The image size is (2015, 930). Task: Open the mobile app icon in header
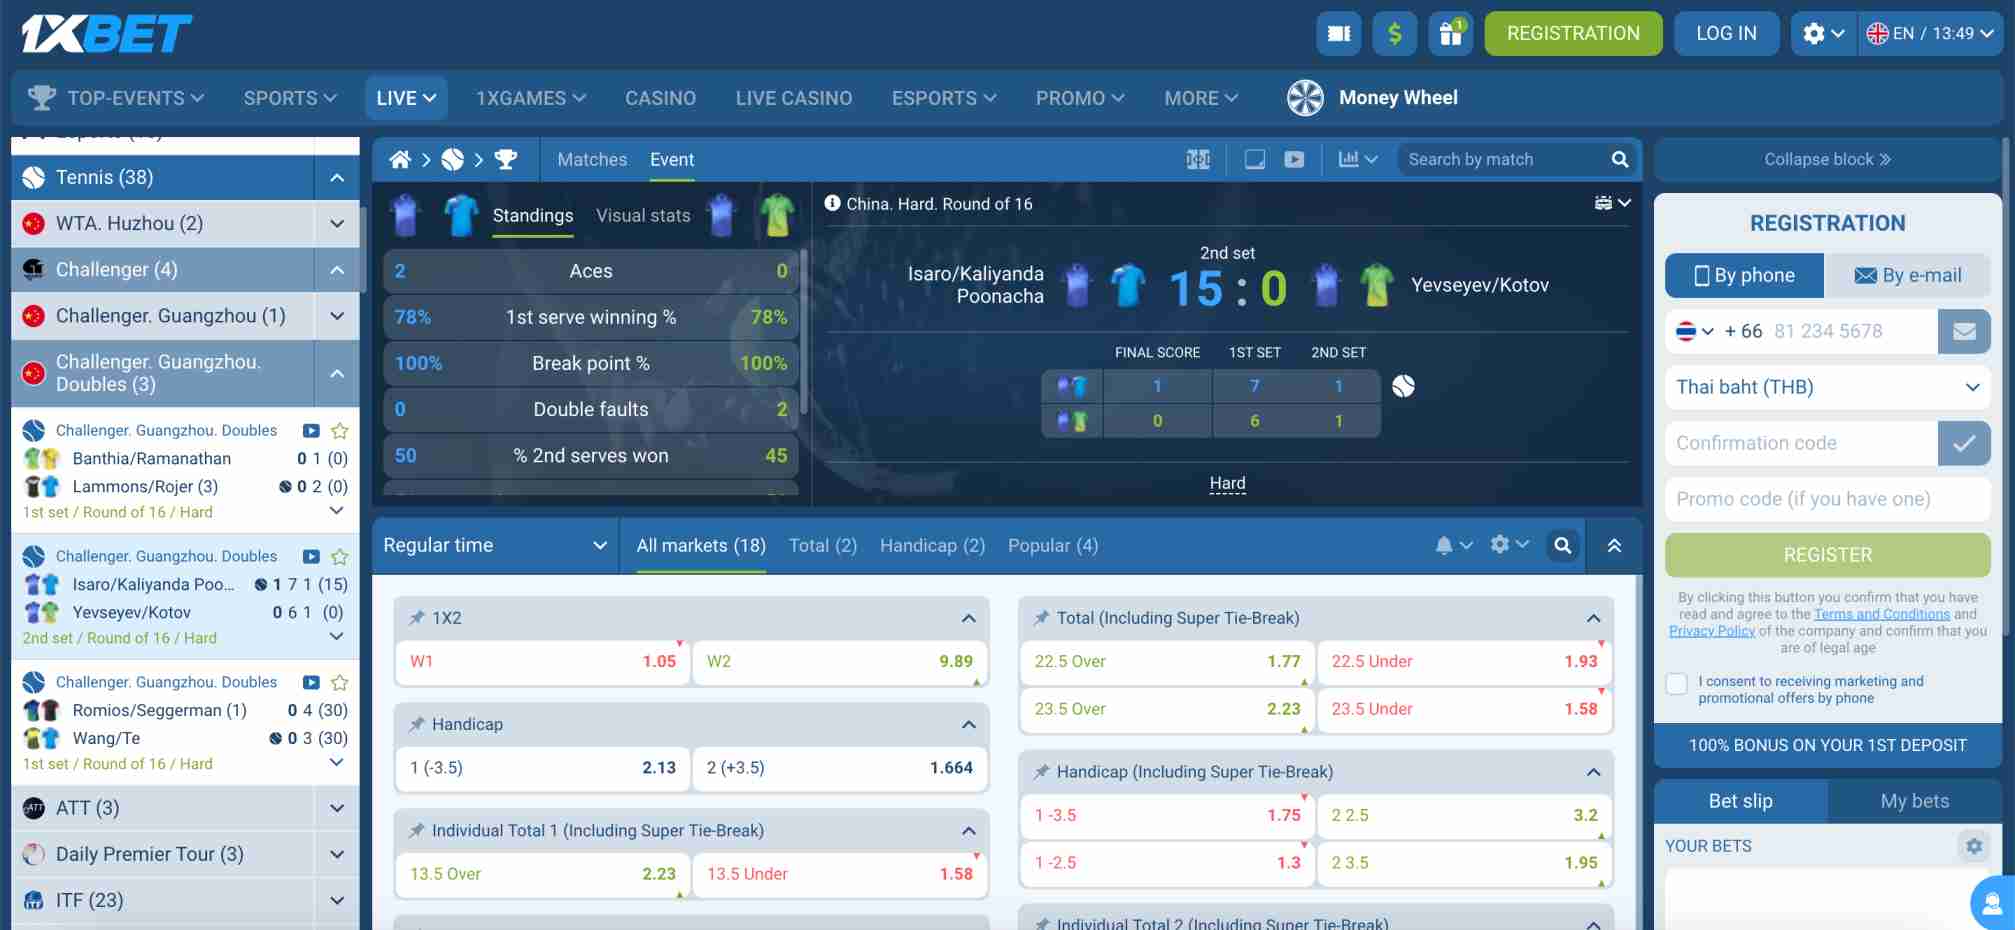click(1339, 34)
